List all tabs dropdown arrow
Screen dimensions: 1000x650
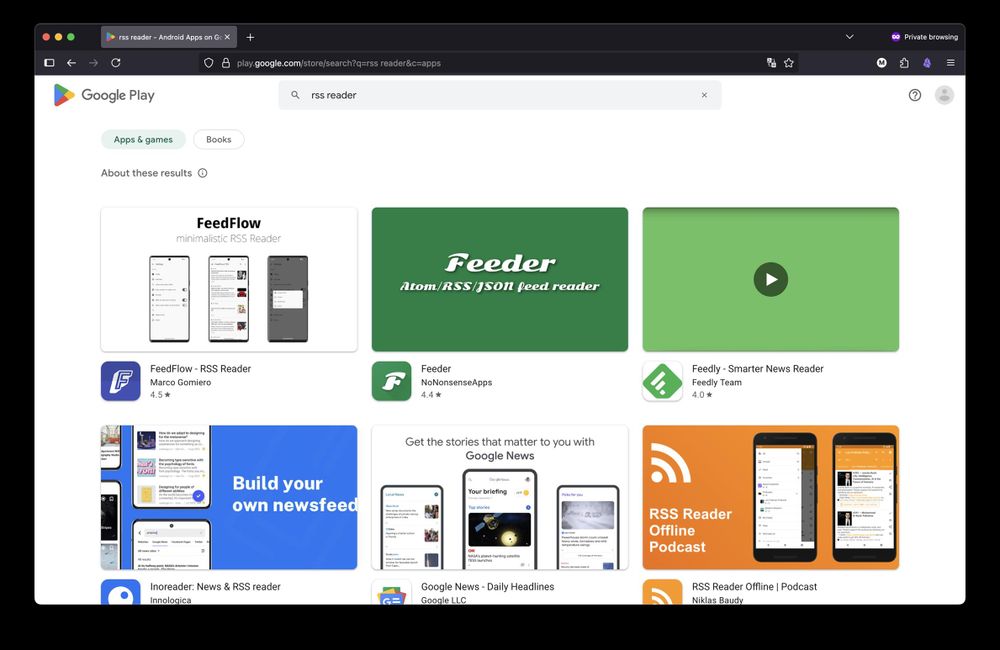point(849,37)
